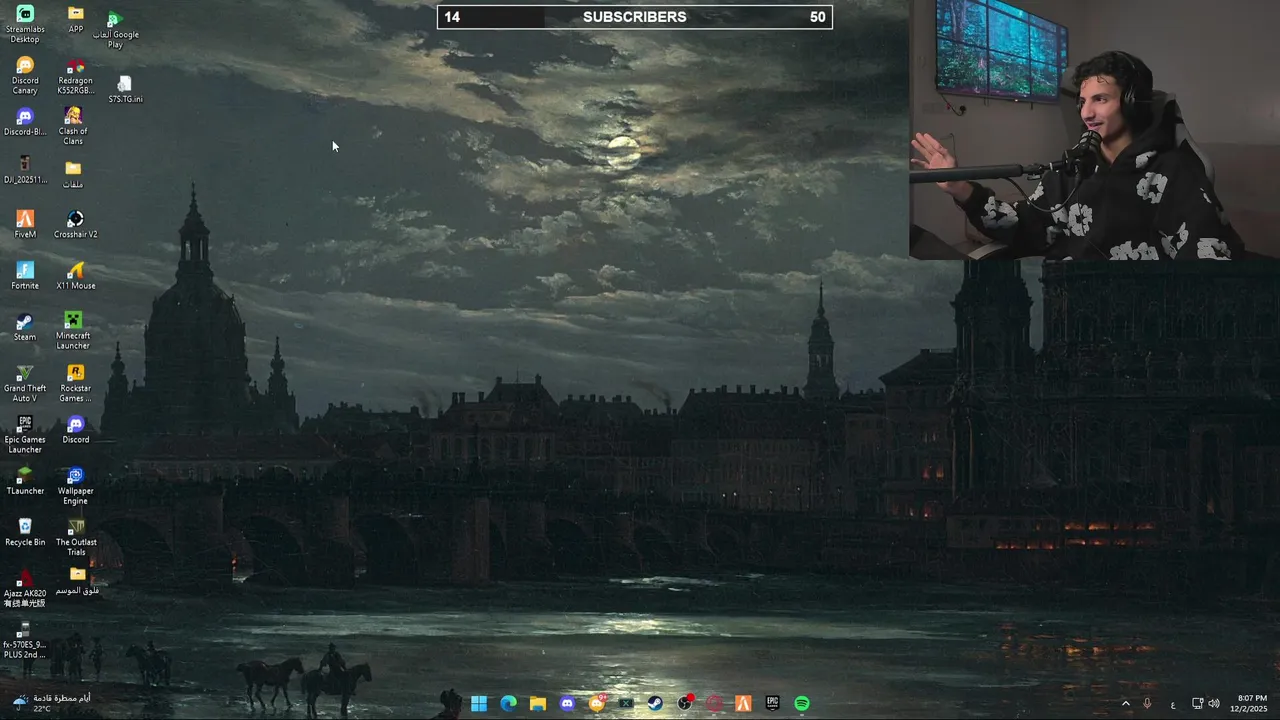Launch FiveM from the desktop
The image size is (1280, 720).
25,224
